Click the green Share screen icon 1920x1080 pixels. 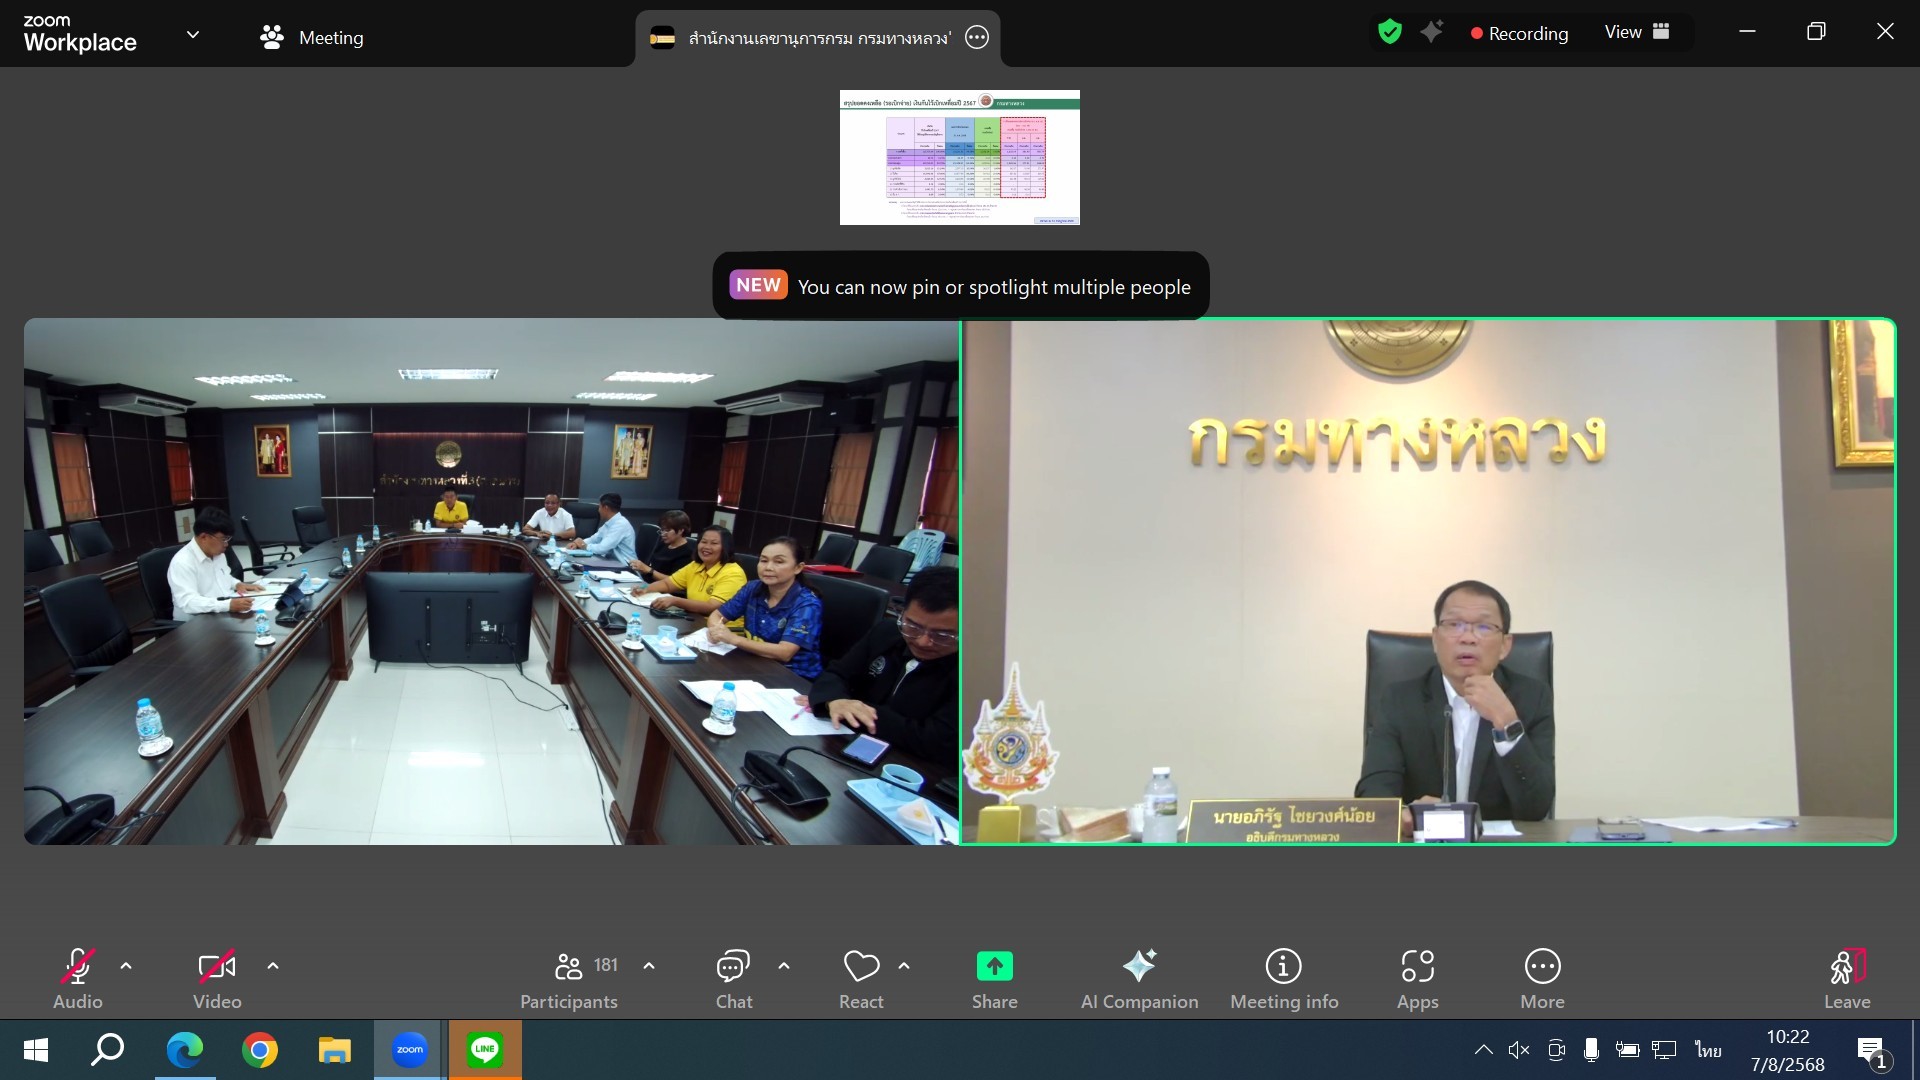point(994,966)
